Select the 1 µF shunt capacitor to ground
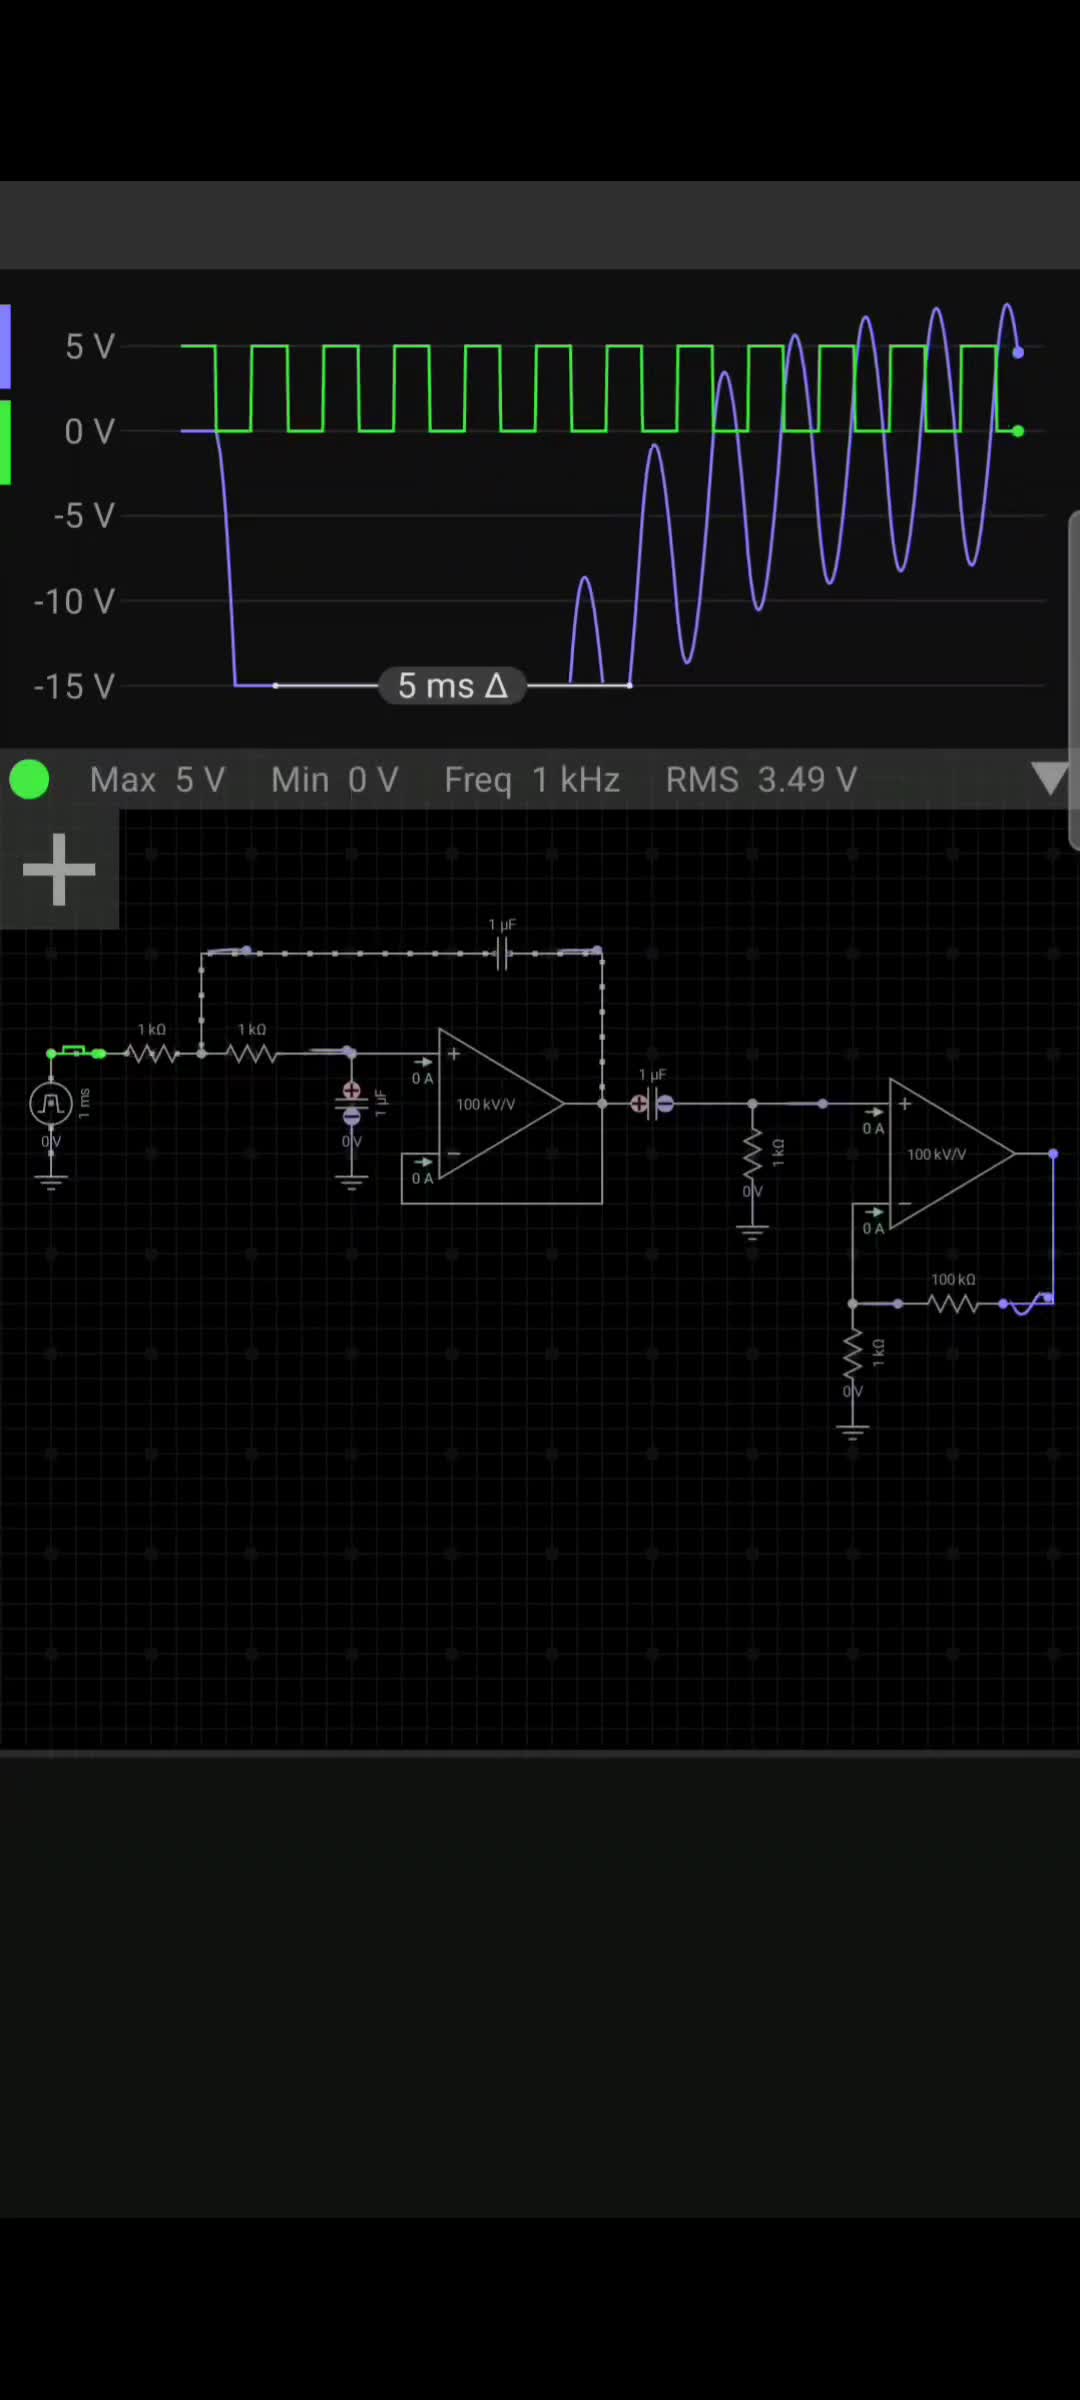Image resolution: width=1080 pixels, height=2400 pixels. (351, 1103)
